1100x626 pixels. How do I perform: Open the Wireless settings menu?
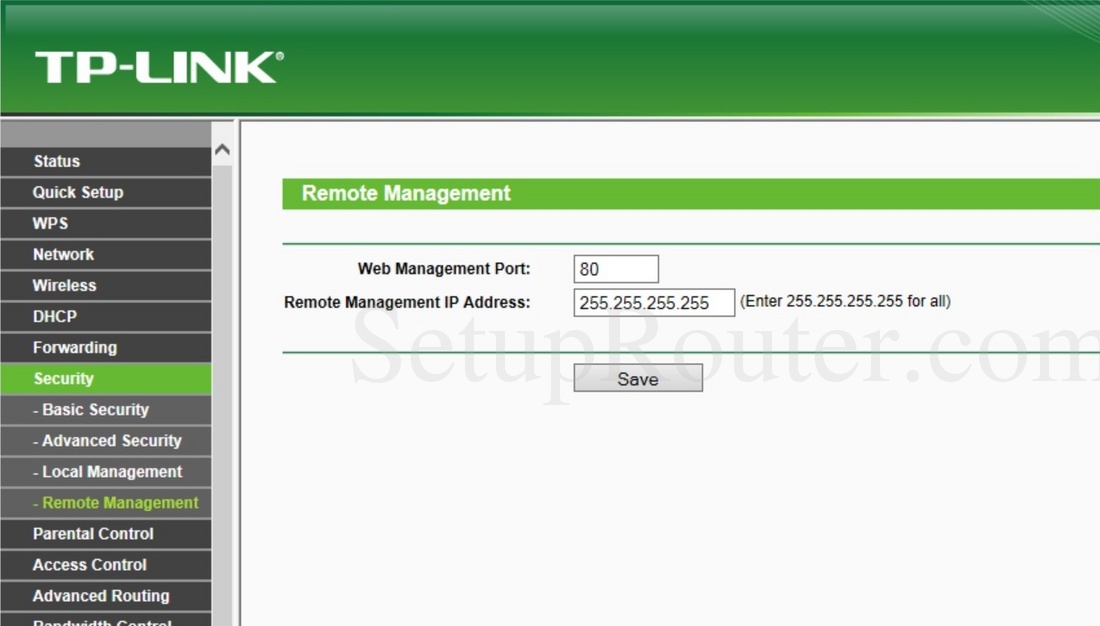[65, 285]
